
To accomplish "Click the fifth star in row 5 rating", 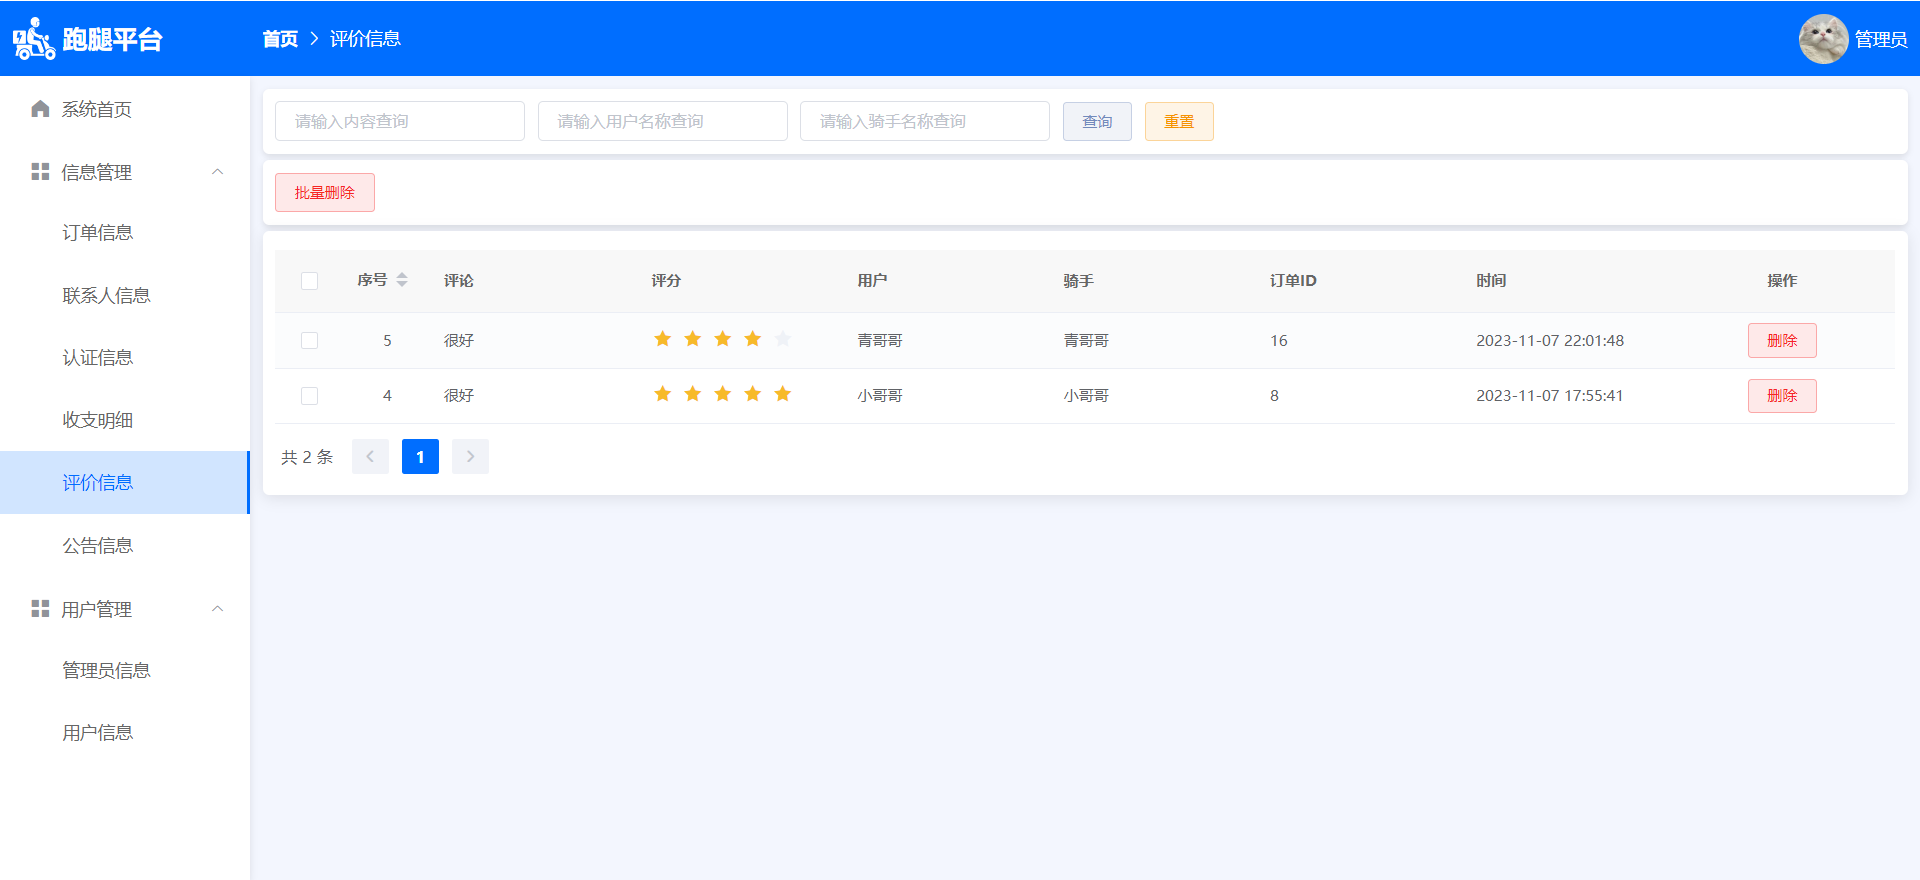I will pyautogui.click(x=783, y=339).
